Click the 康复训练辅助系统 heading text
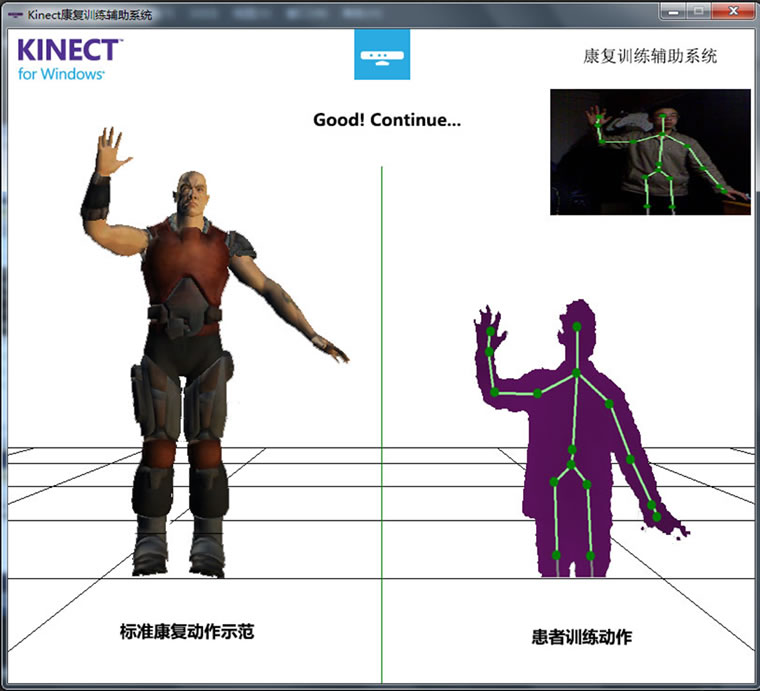The height and width of the screenshot is (691, 760). click(x=650, y=56)
